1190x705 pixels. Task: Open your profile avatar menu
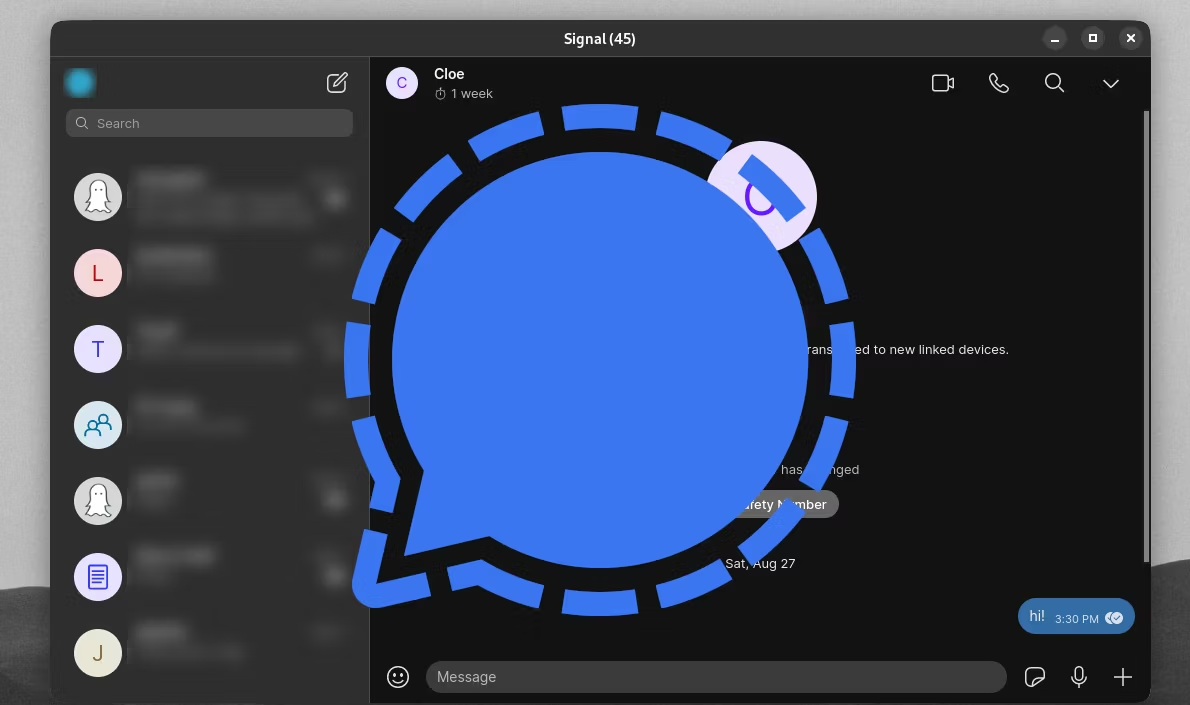click(x=80, y=83)
